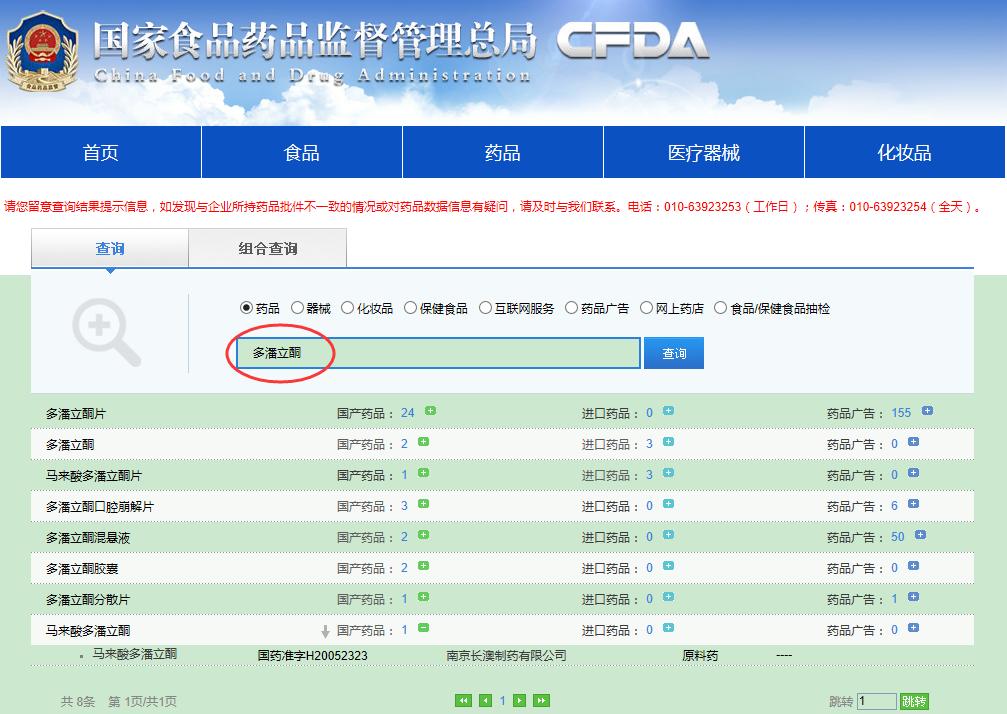Screen dimensions: 1007x714
Task: Go to the first page using pagination arrow
Action: pyautogui.click(x=463, y=700)
